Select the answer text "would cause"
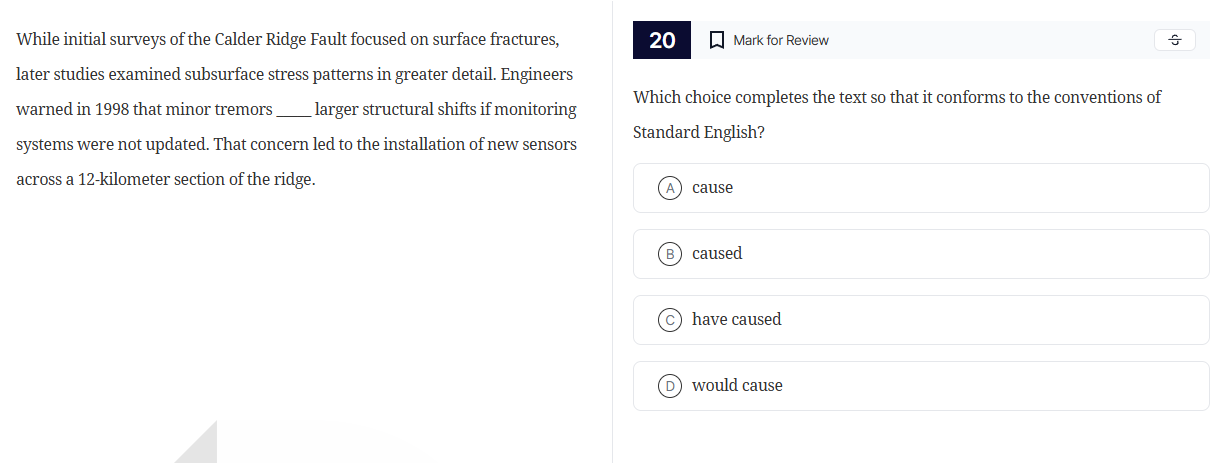 [737, 386]
